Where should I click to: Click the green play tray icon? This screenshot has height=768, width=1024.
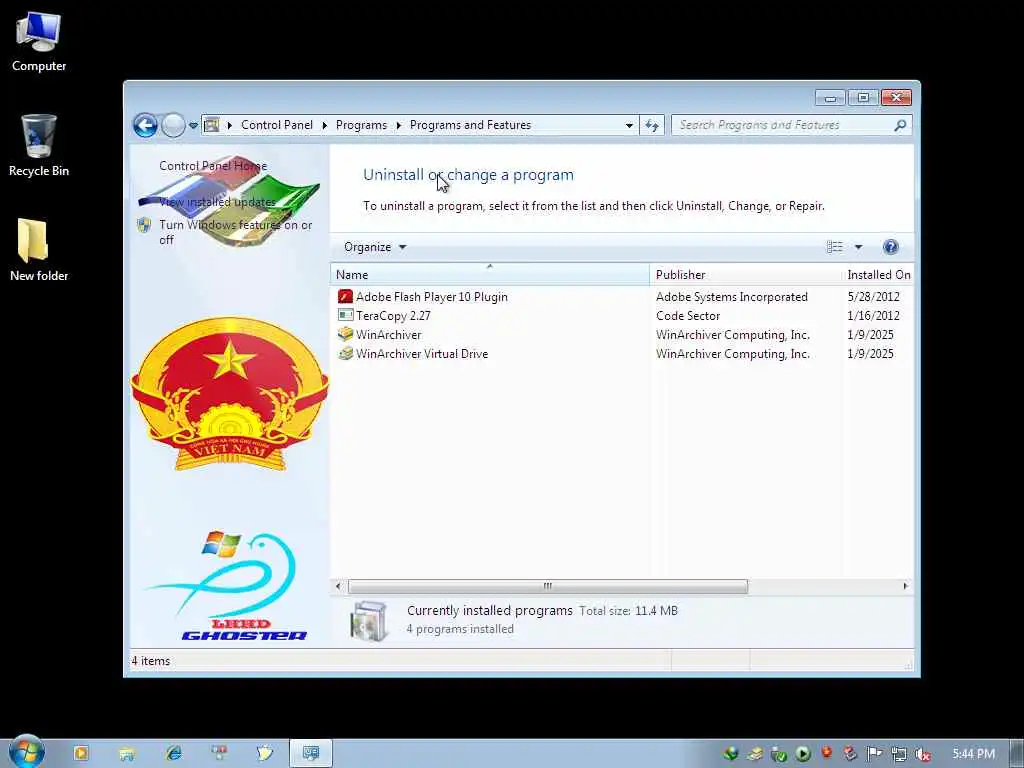(803, 754)
